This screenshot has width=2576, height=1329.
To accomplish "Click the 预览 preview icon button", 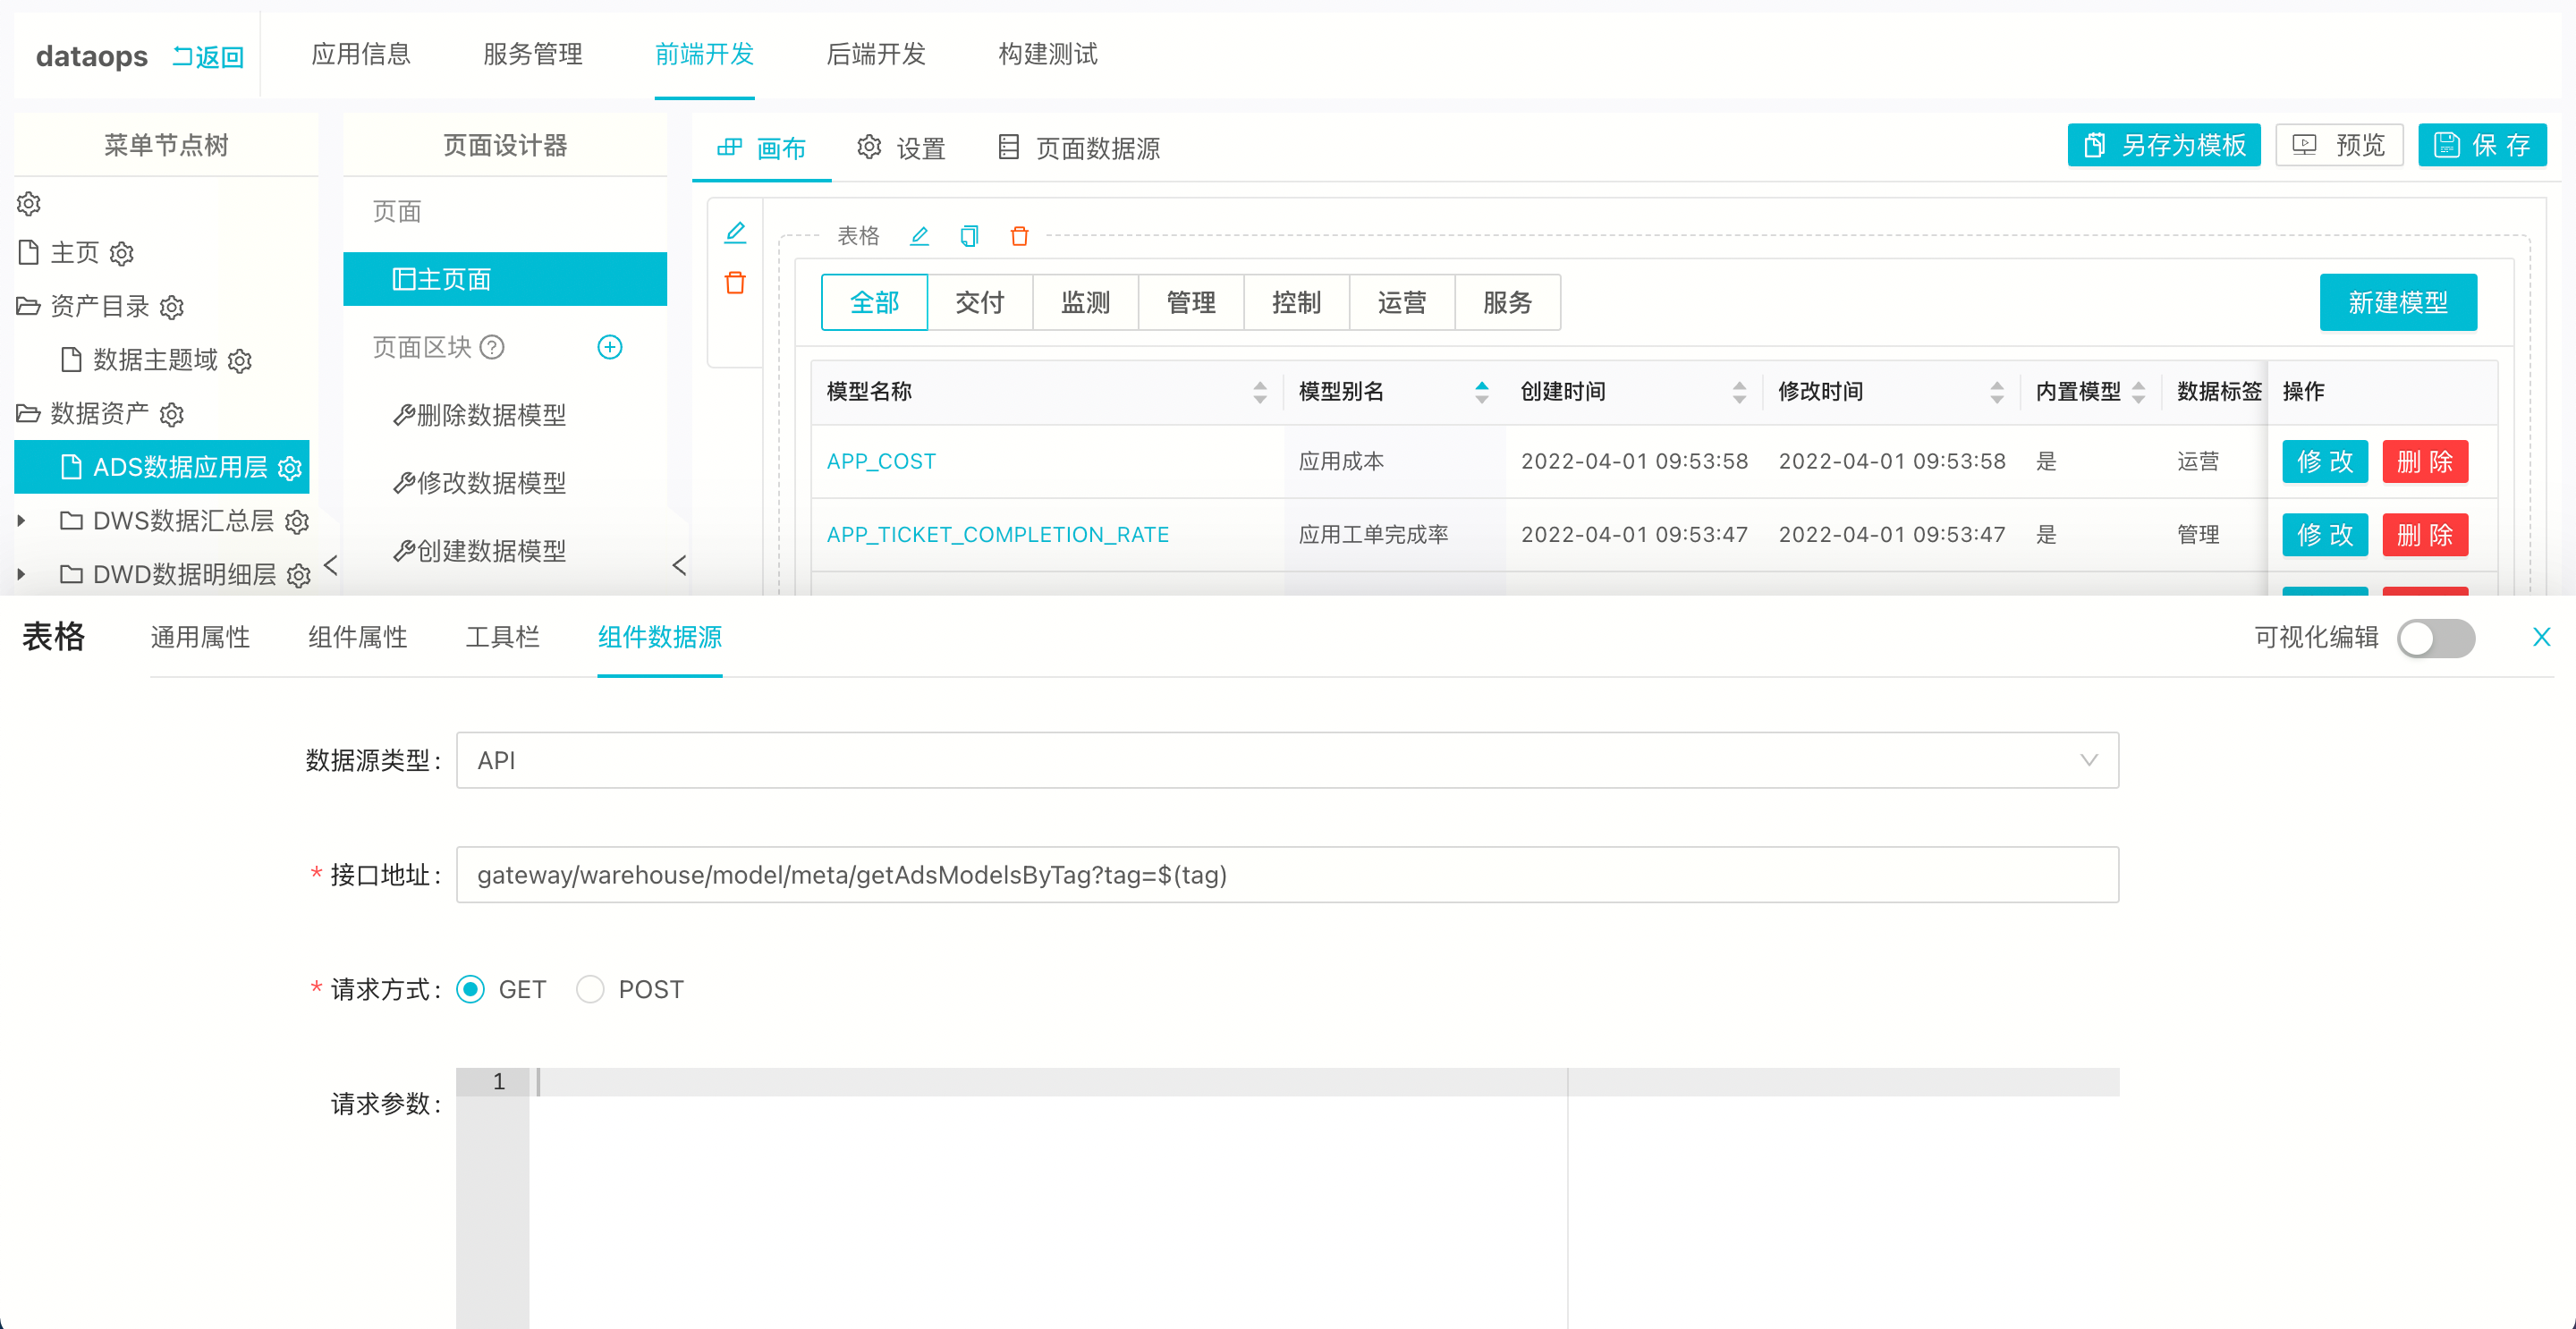I will tap(2338, 145).
